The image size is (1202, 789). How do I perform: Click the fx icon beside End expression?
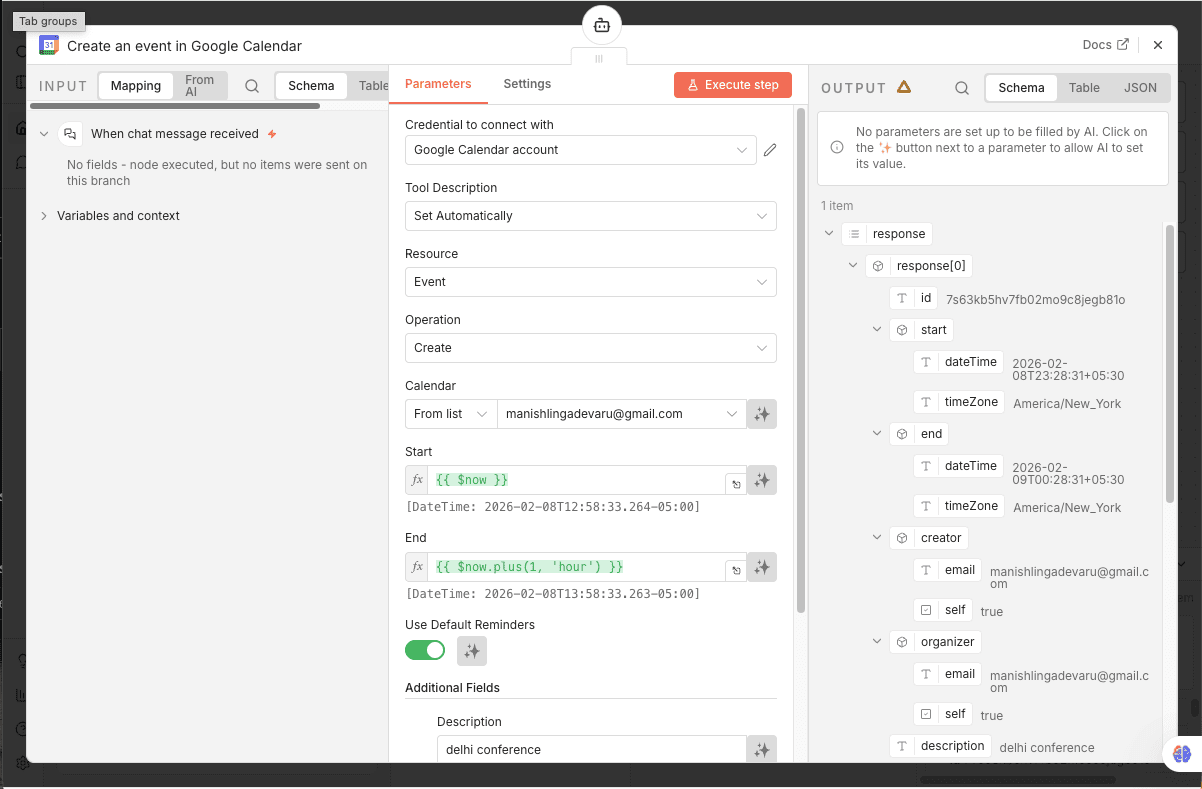417,567
